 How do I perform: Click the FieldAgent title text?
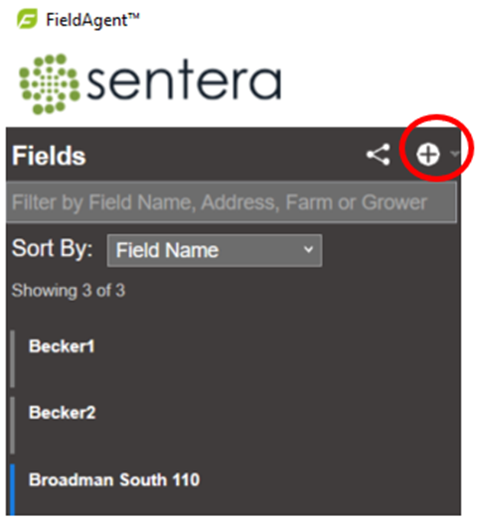tap(93, 20)
